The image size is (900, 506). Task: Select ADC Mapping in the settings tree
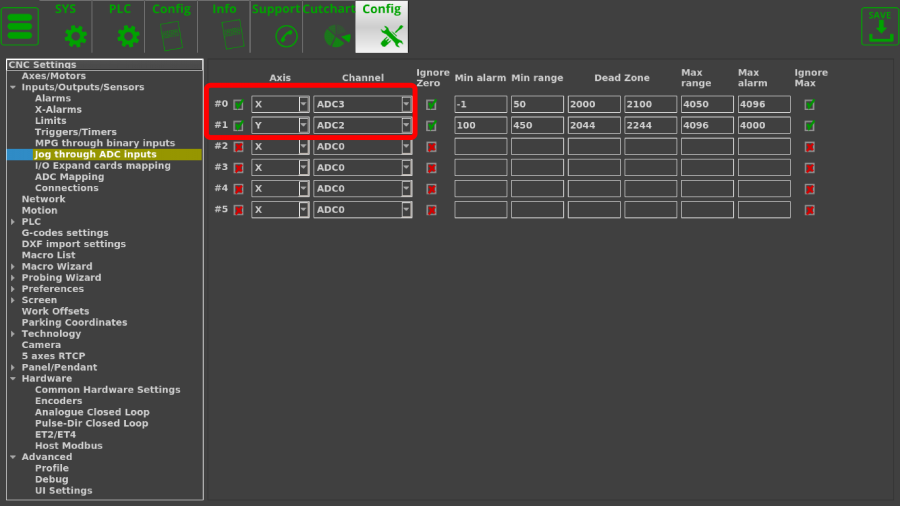[x=69, y=177]
